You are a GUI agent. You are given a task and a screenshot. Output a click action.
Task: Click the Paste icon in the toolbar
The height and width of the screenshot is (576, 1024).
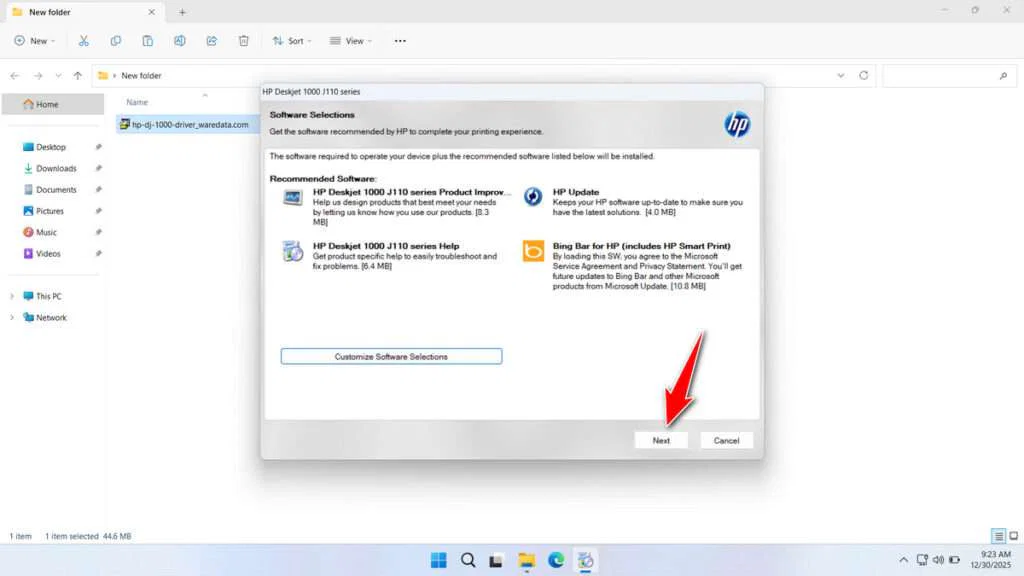(148, 40)
